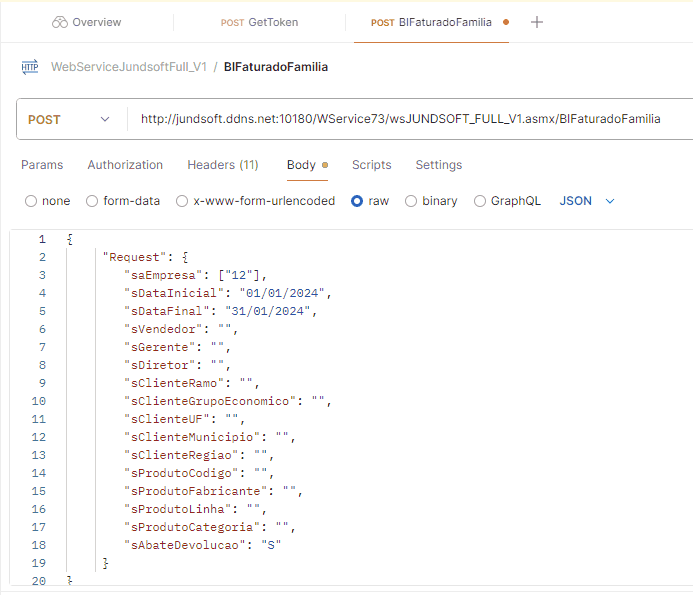This screenshot has height=595, width=693.
Task: Select the raw body option
Action: pyautogui.click(x=357, y=201)
